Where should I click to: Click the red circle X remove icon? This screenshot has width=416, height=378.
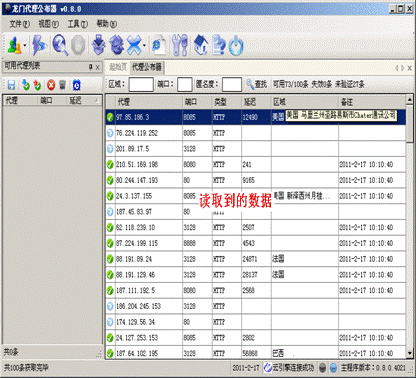tap(51, 85)
